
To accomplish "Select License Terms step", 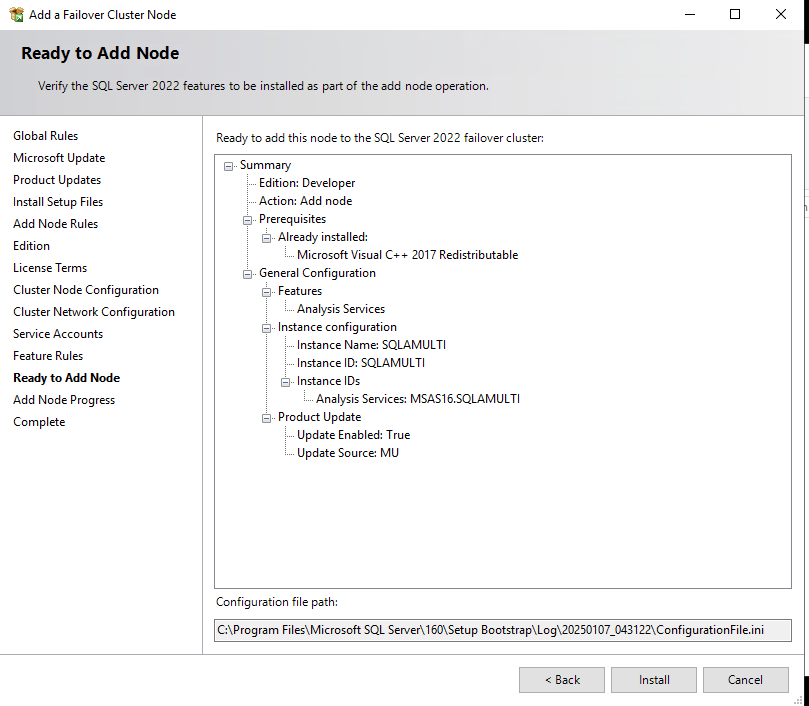I will pos(50,268).
